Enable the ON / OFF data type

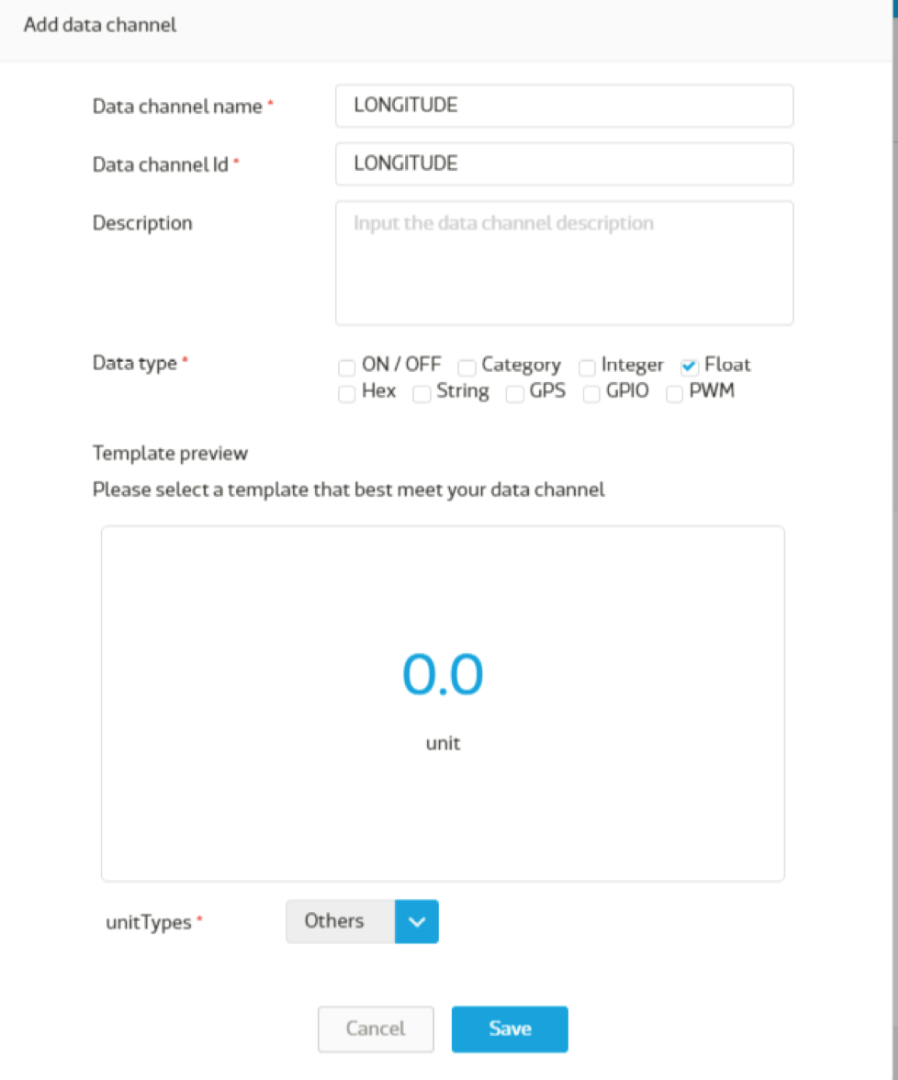click(x=346, y=367)
